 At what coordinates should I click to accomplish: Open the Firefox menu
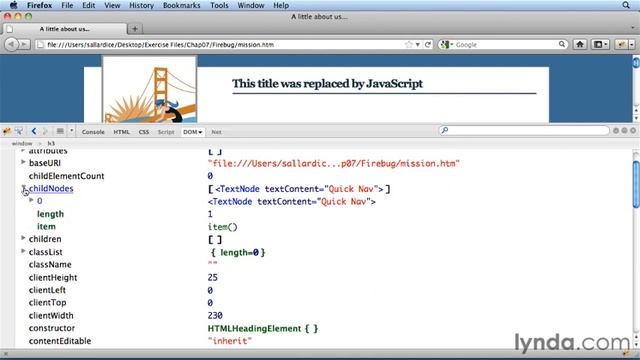39,5
